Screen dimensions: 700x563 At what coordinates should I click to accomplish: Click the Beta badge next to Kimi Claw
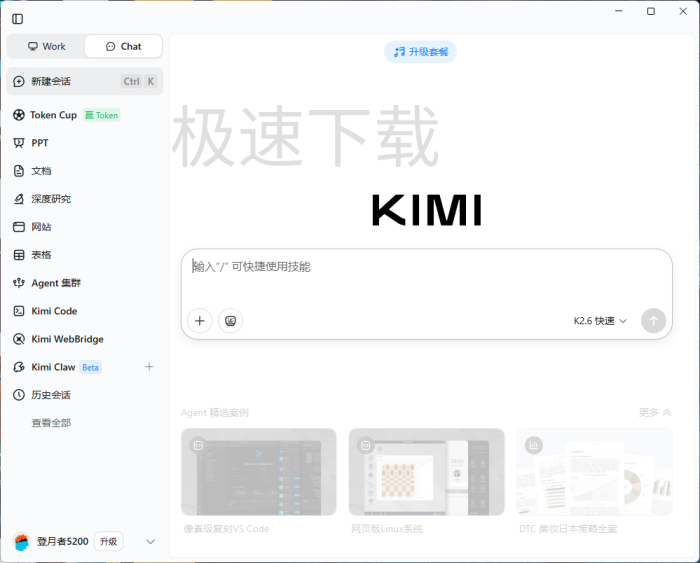[x=91, y=367]
